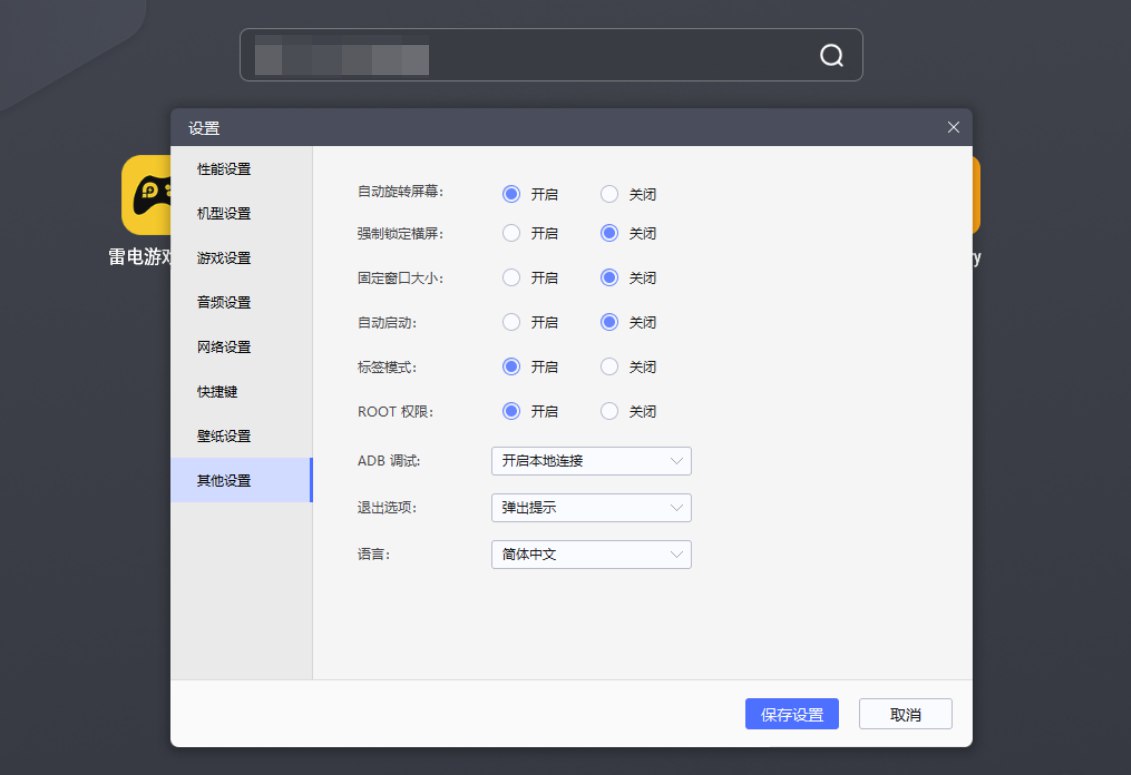Enable 标签模式 with 开启 radio
Screen dimensions: 1131x775
click(x=511, y=367)
